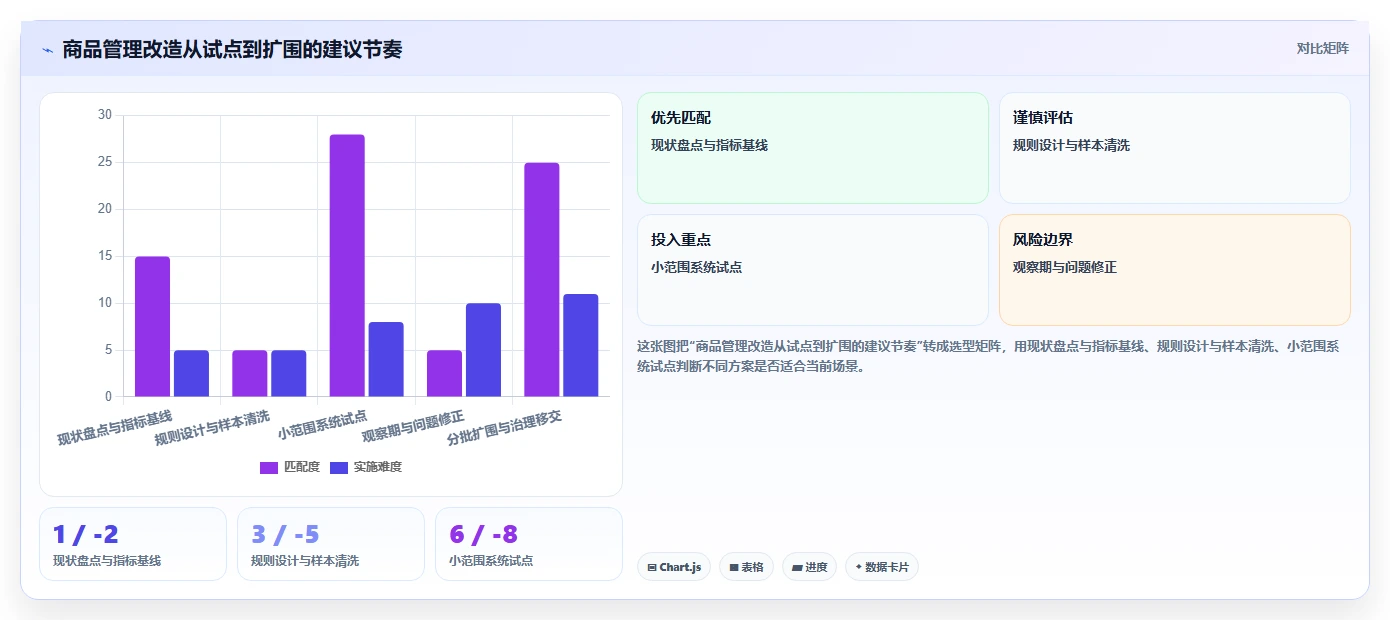Viewport: 1390px width, 620px height.
Task: Click 规则设计与样本清洗 text in 谨慎评估 card
Action: (1071, 145)
